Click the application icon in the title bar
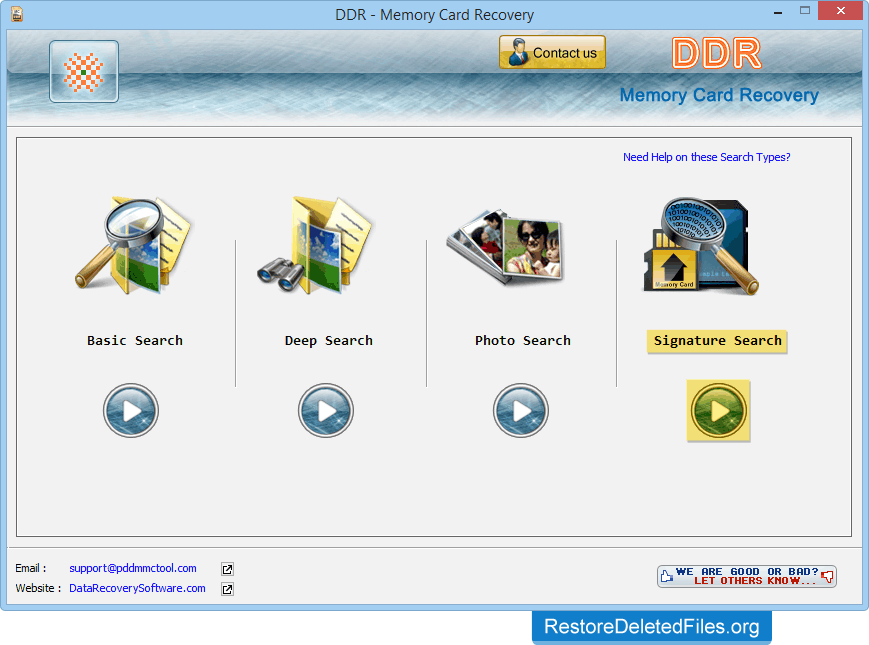 tap(17, 14)
